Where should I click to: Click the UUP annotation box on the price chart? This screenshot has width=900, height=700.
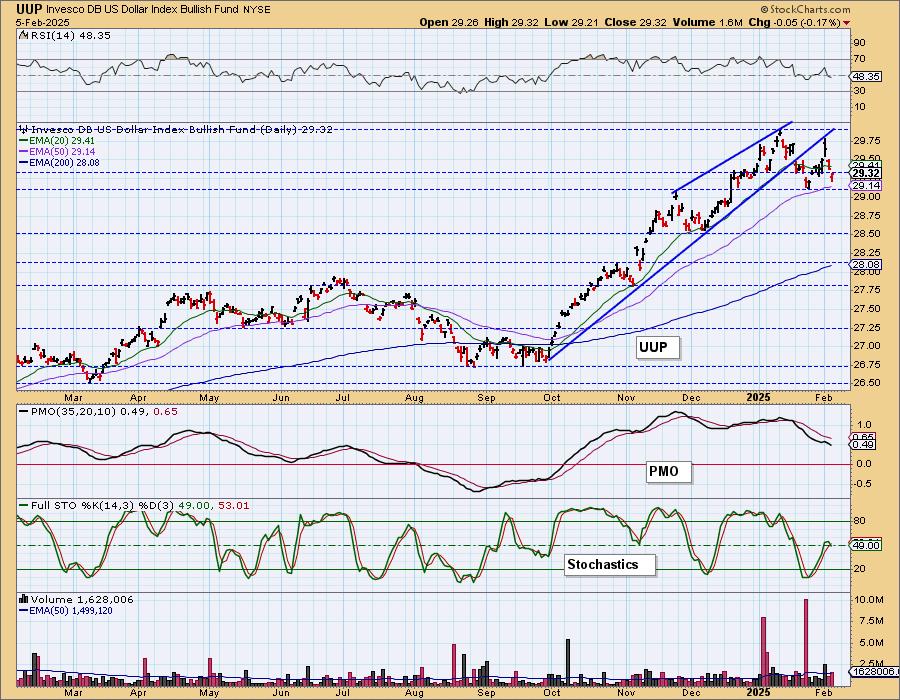point(658,348)
